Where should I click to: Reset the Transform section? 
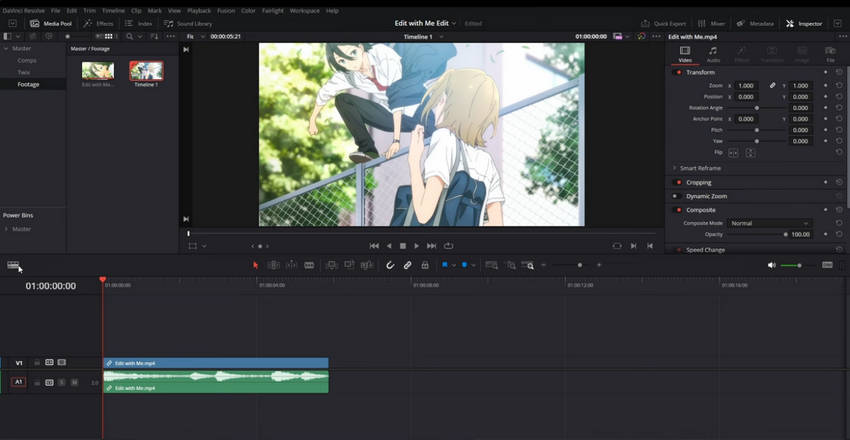(839, 73)
